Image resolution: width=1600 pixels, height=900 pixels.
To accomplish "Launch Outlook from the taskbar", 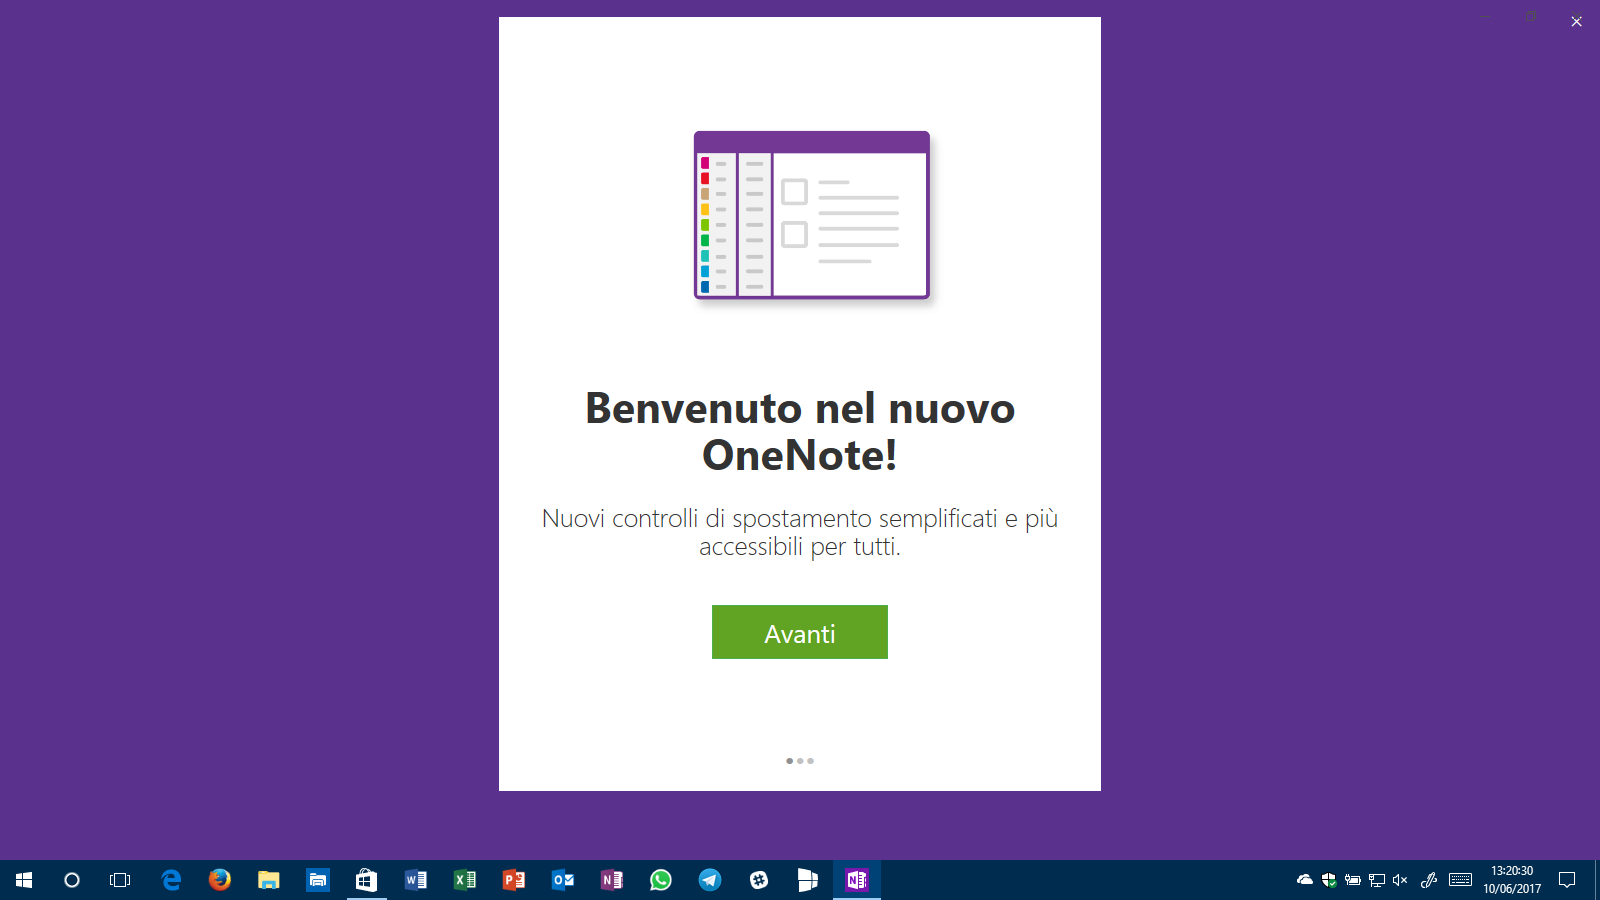I will pyautogui.click(x=563, y=880).
